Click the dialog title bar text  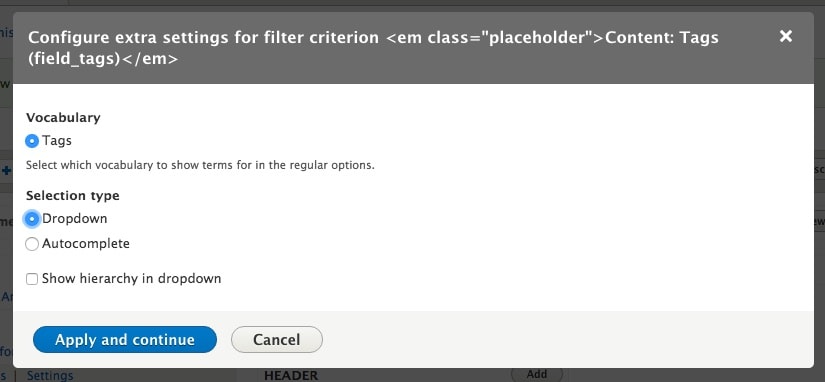tap(373, 48)
